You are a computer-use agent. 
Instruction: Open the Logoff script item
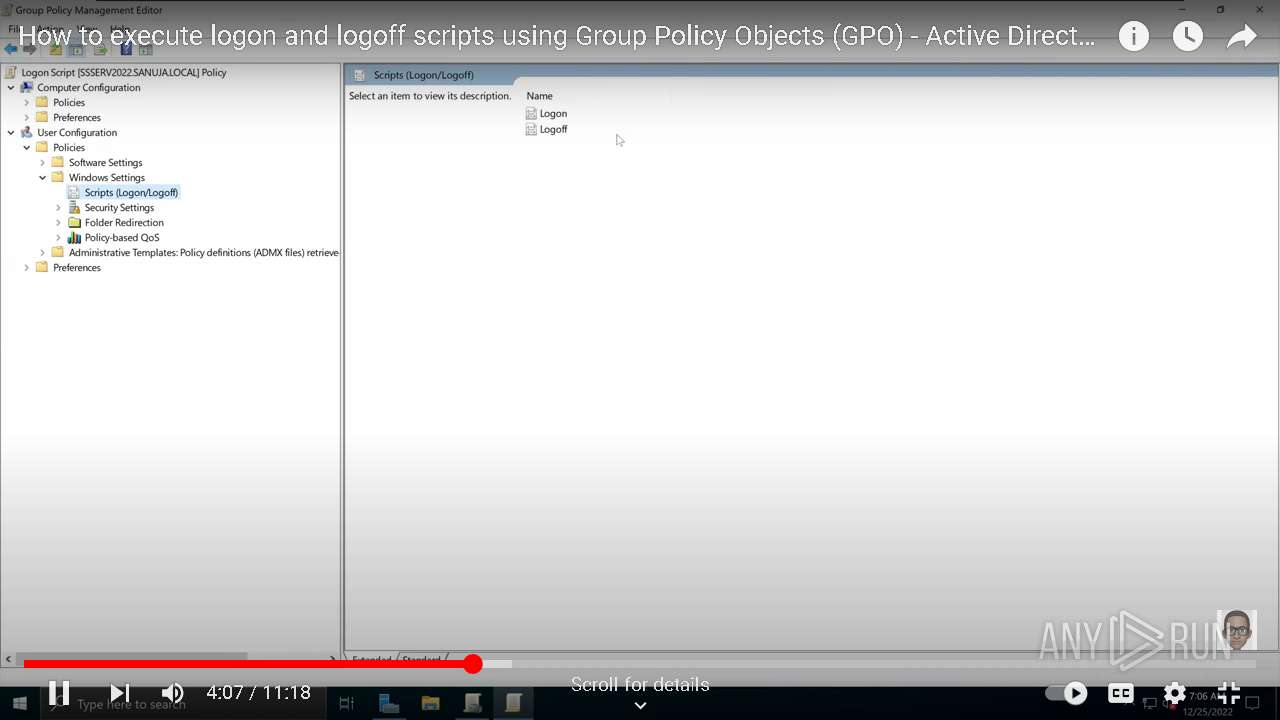[553, 129]
